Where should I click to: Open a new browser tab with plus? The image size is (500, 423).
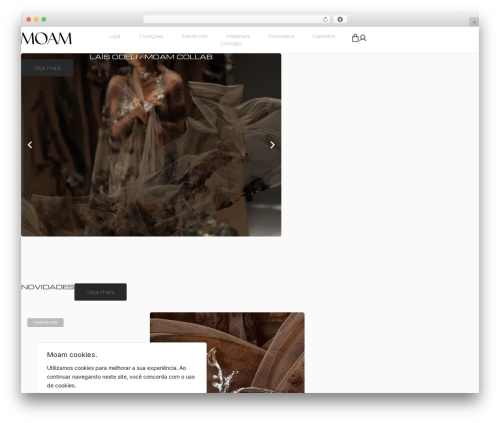coord(474,22)
